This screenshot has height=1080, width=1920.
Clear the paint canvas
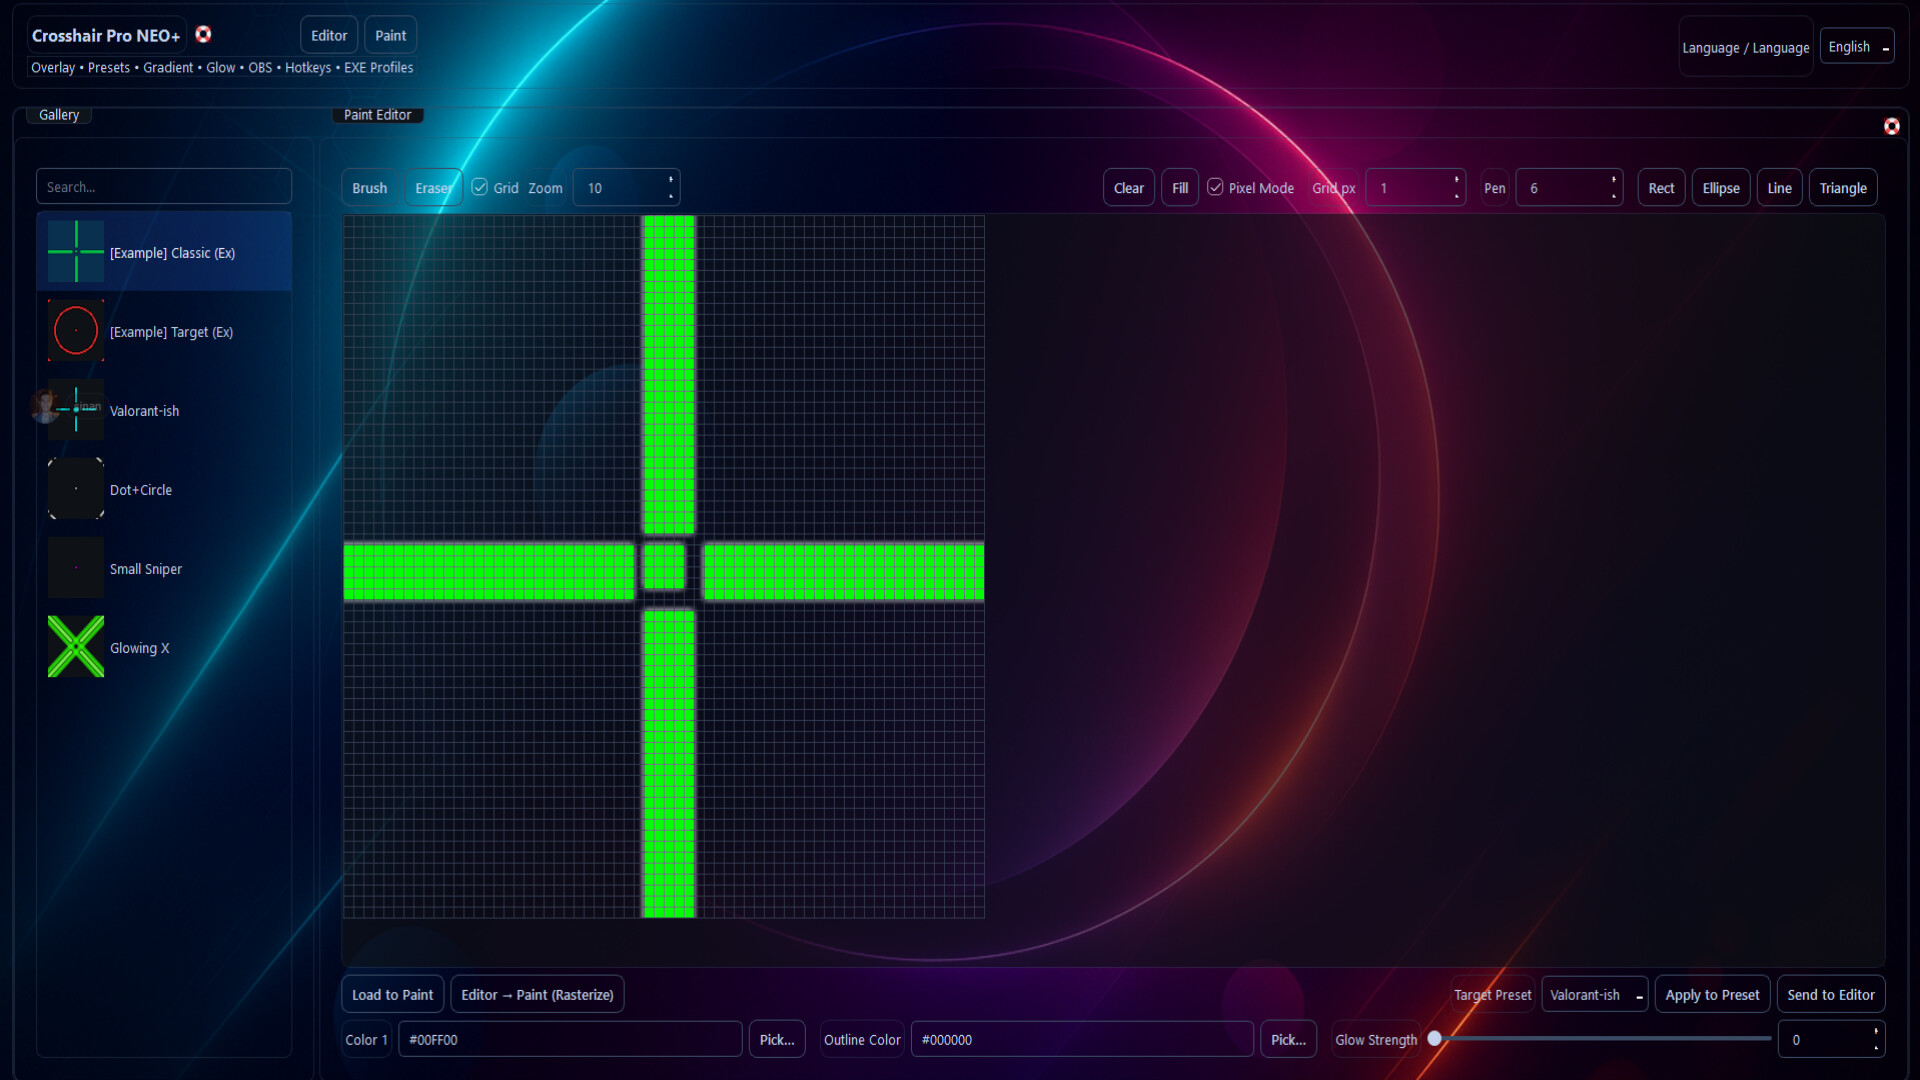[1127, 187]
